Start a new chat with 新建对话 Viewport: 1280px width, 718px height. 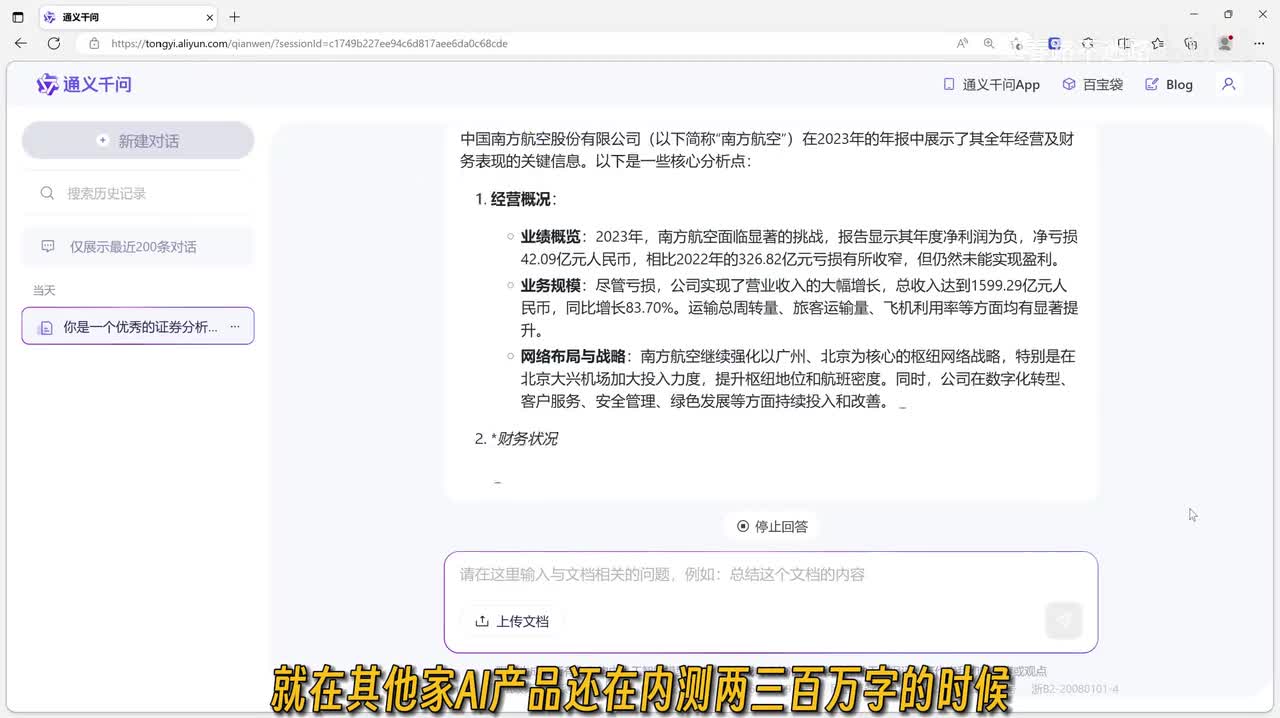[138, 141]
